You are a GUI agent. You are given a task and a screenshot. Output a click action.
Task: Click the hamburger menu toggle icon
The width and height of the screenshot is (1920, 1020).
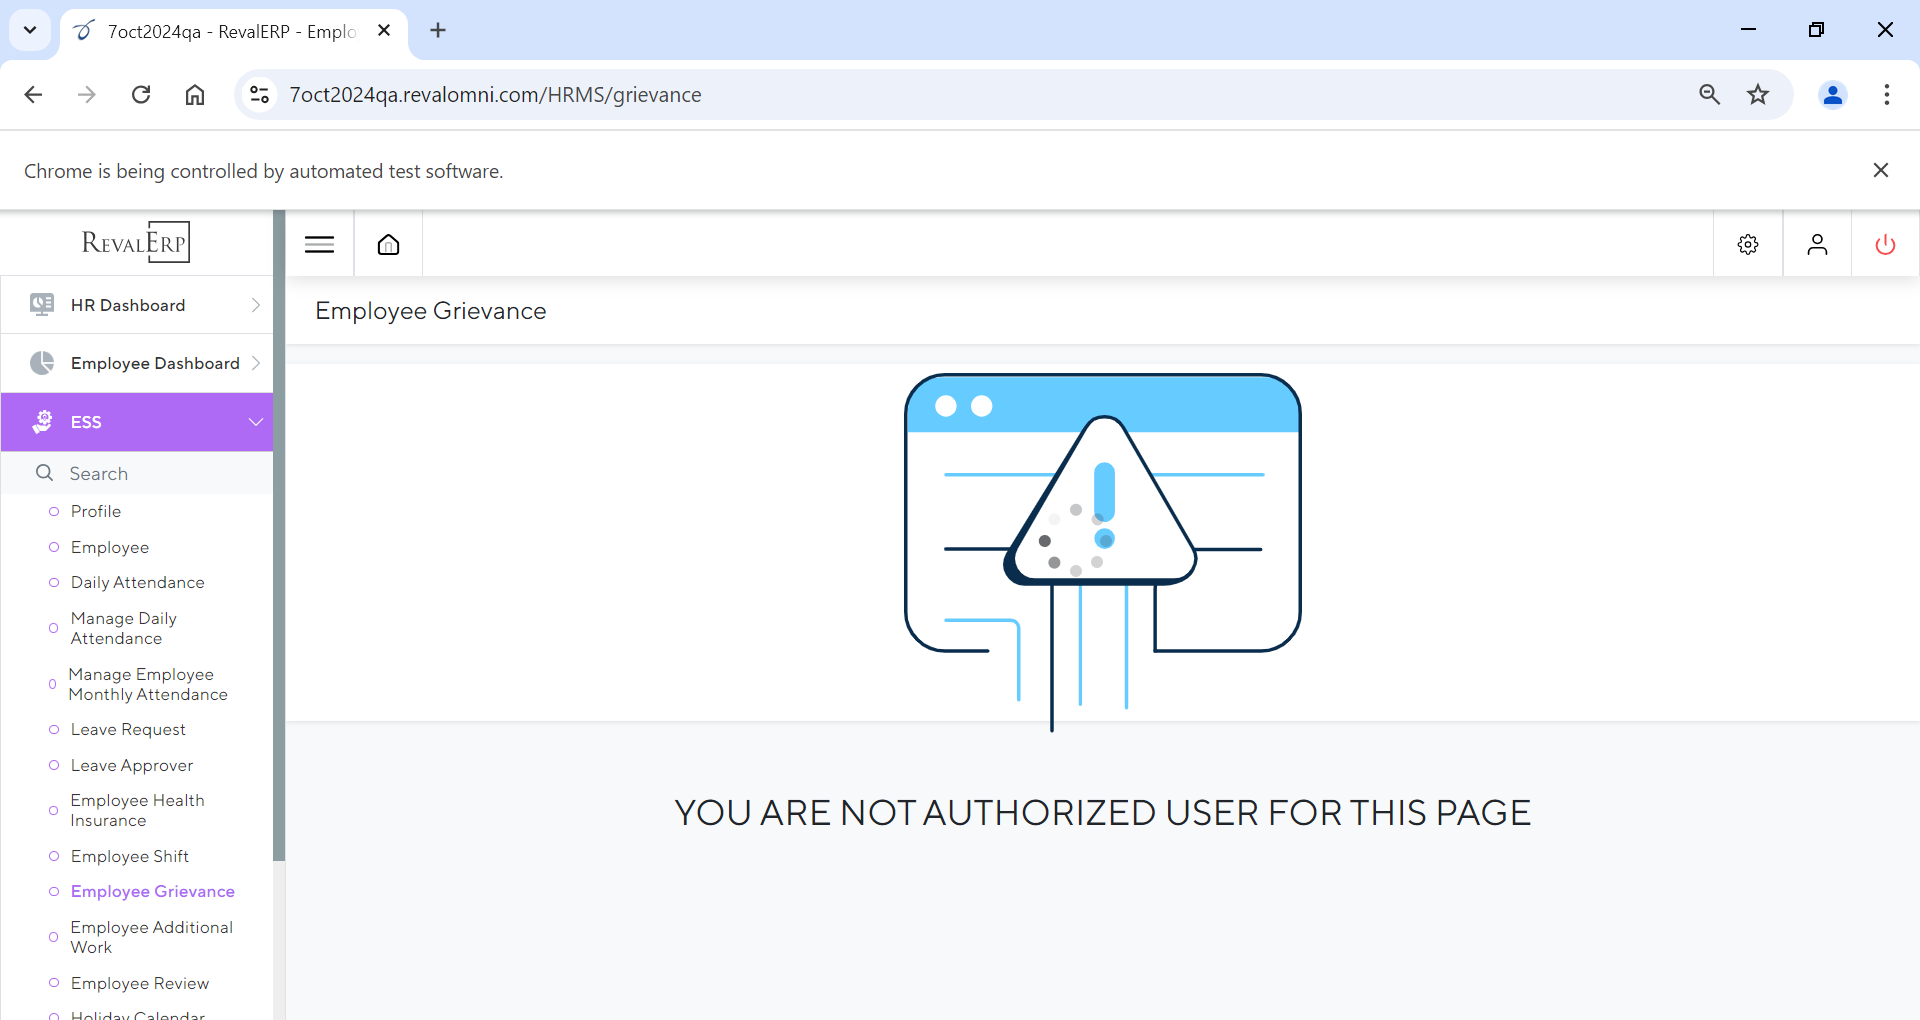[319, 245]
